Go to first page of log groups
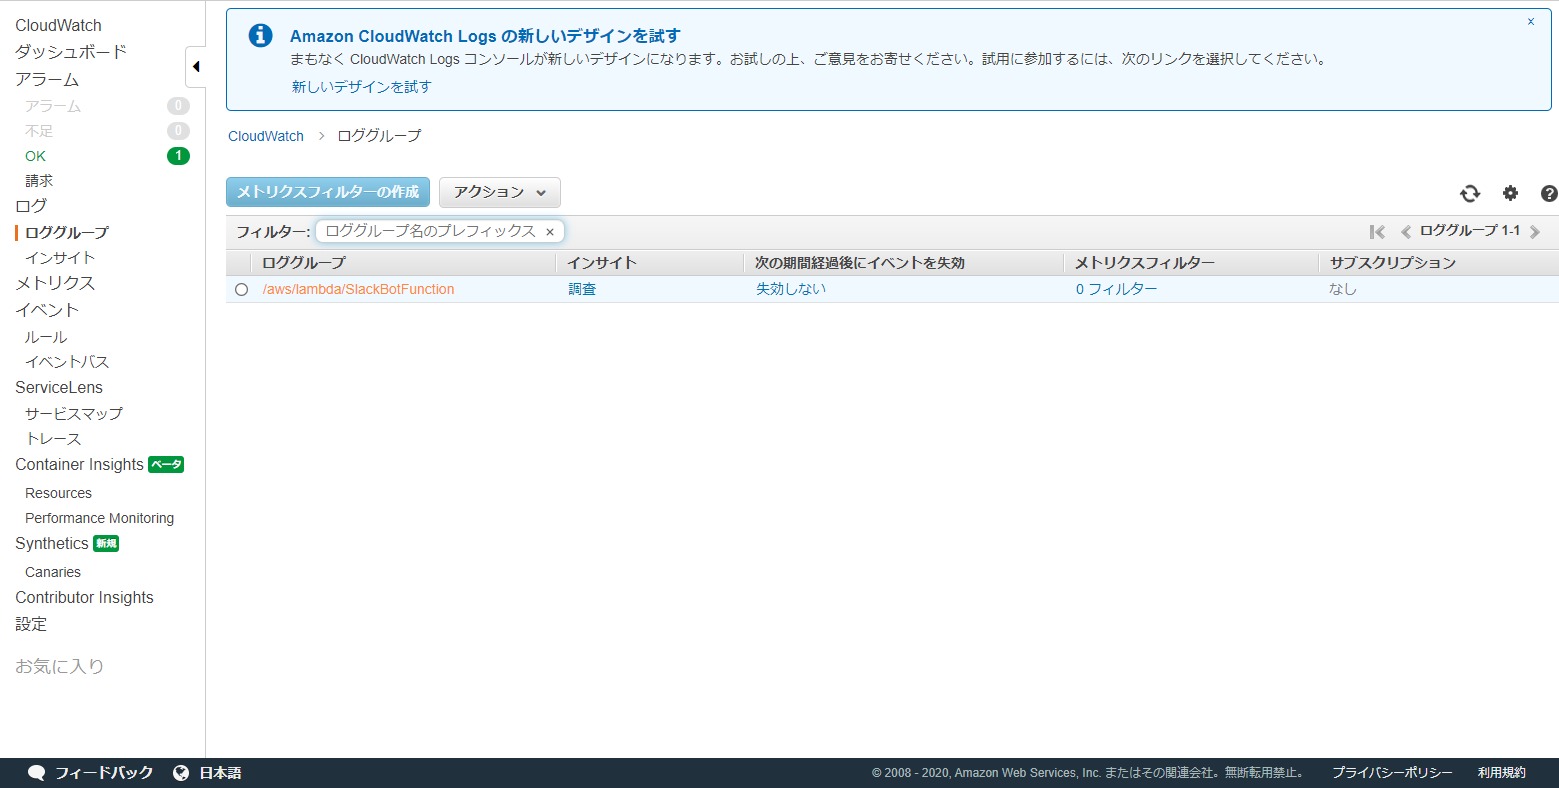Image resolution: width=1559 pixels, height=788 pixels. (x=1377, y=232)
